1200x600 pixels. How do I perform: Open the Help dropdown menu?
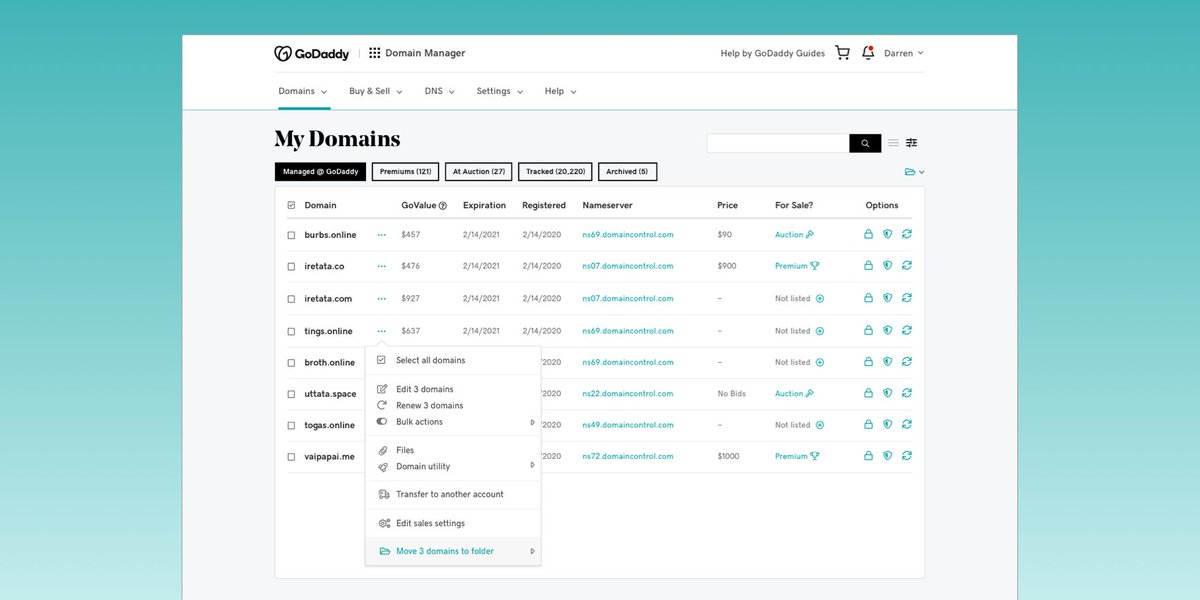pos(560,91)
